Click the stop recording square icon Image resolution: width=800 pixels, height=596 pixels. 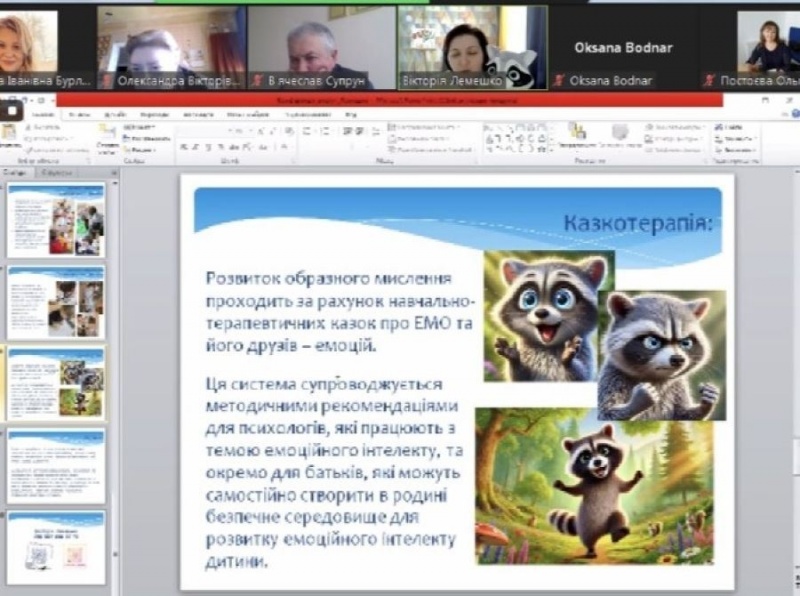click(x=11, y=110)
